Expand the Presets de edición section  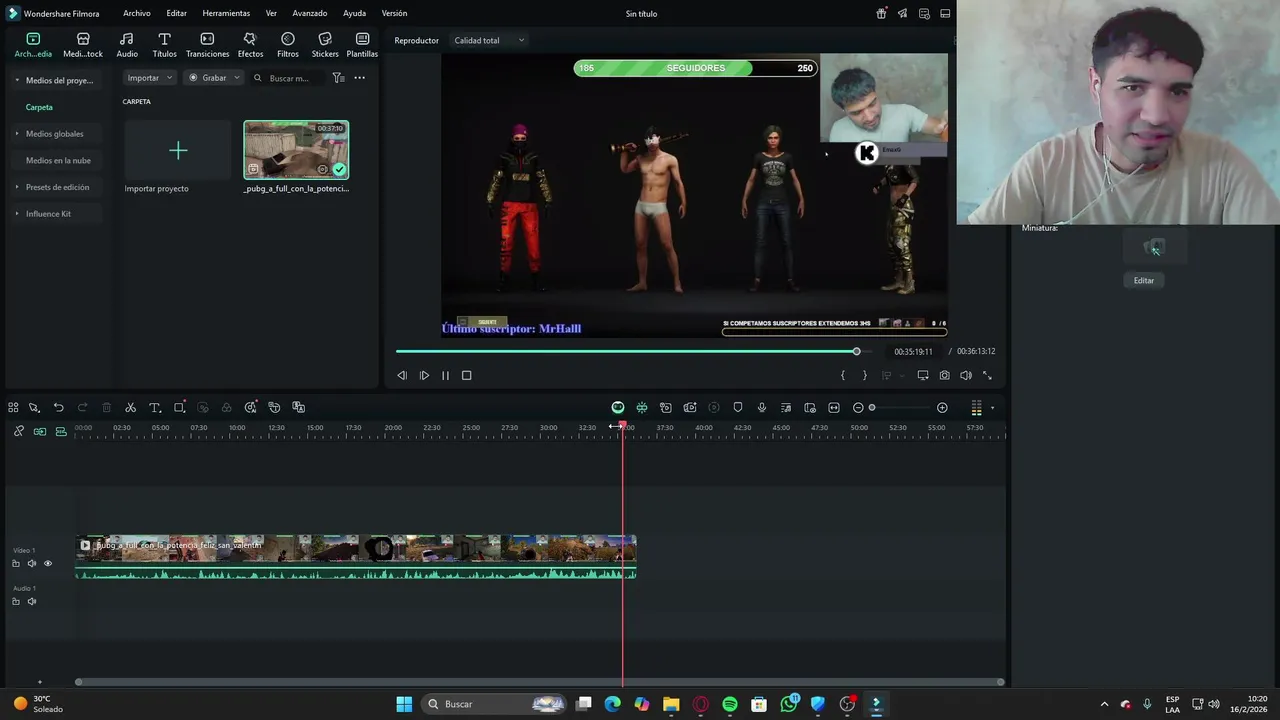17,187
